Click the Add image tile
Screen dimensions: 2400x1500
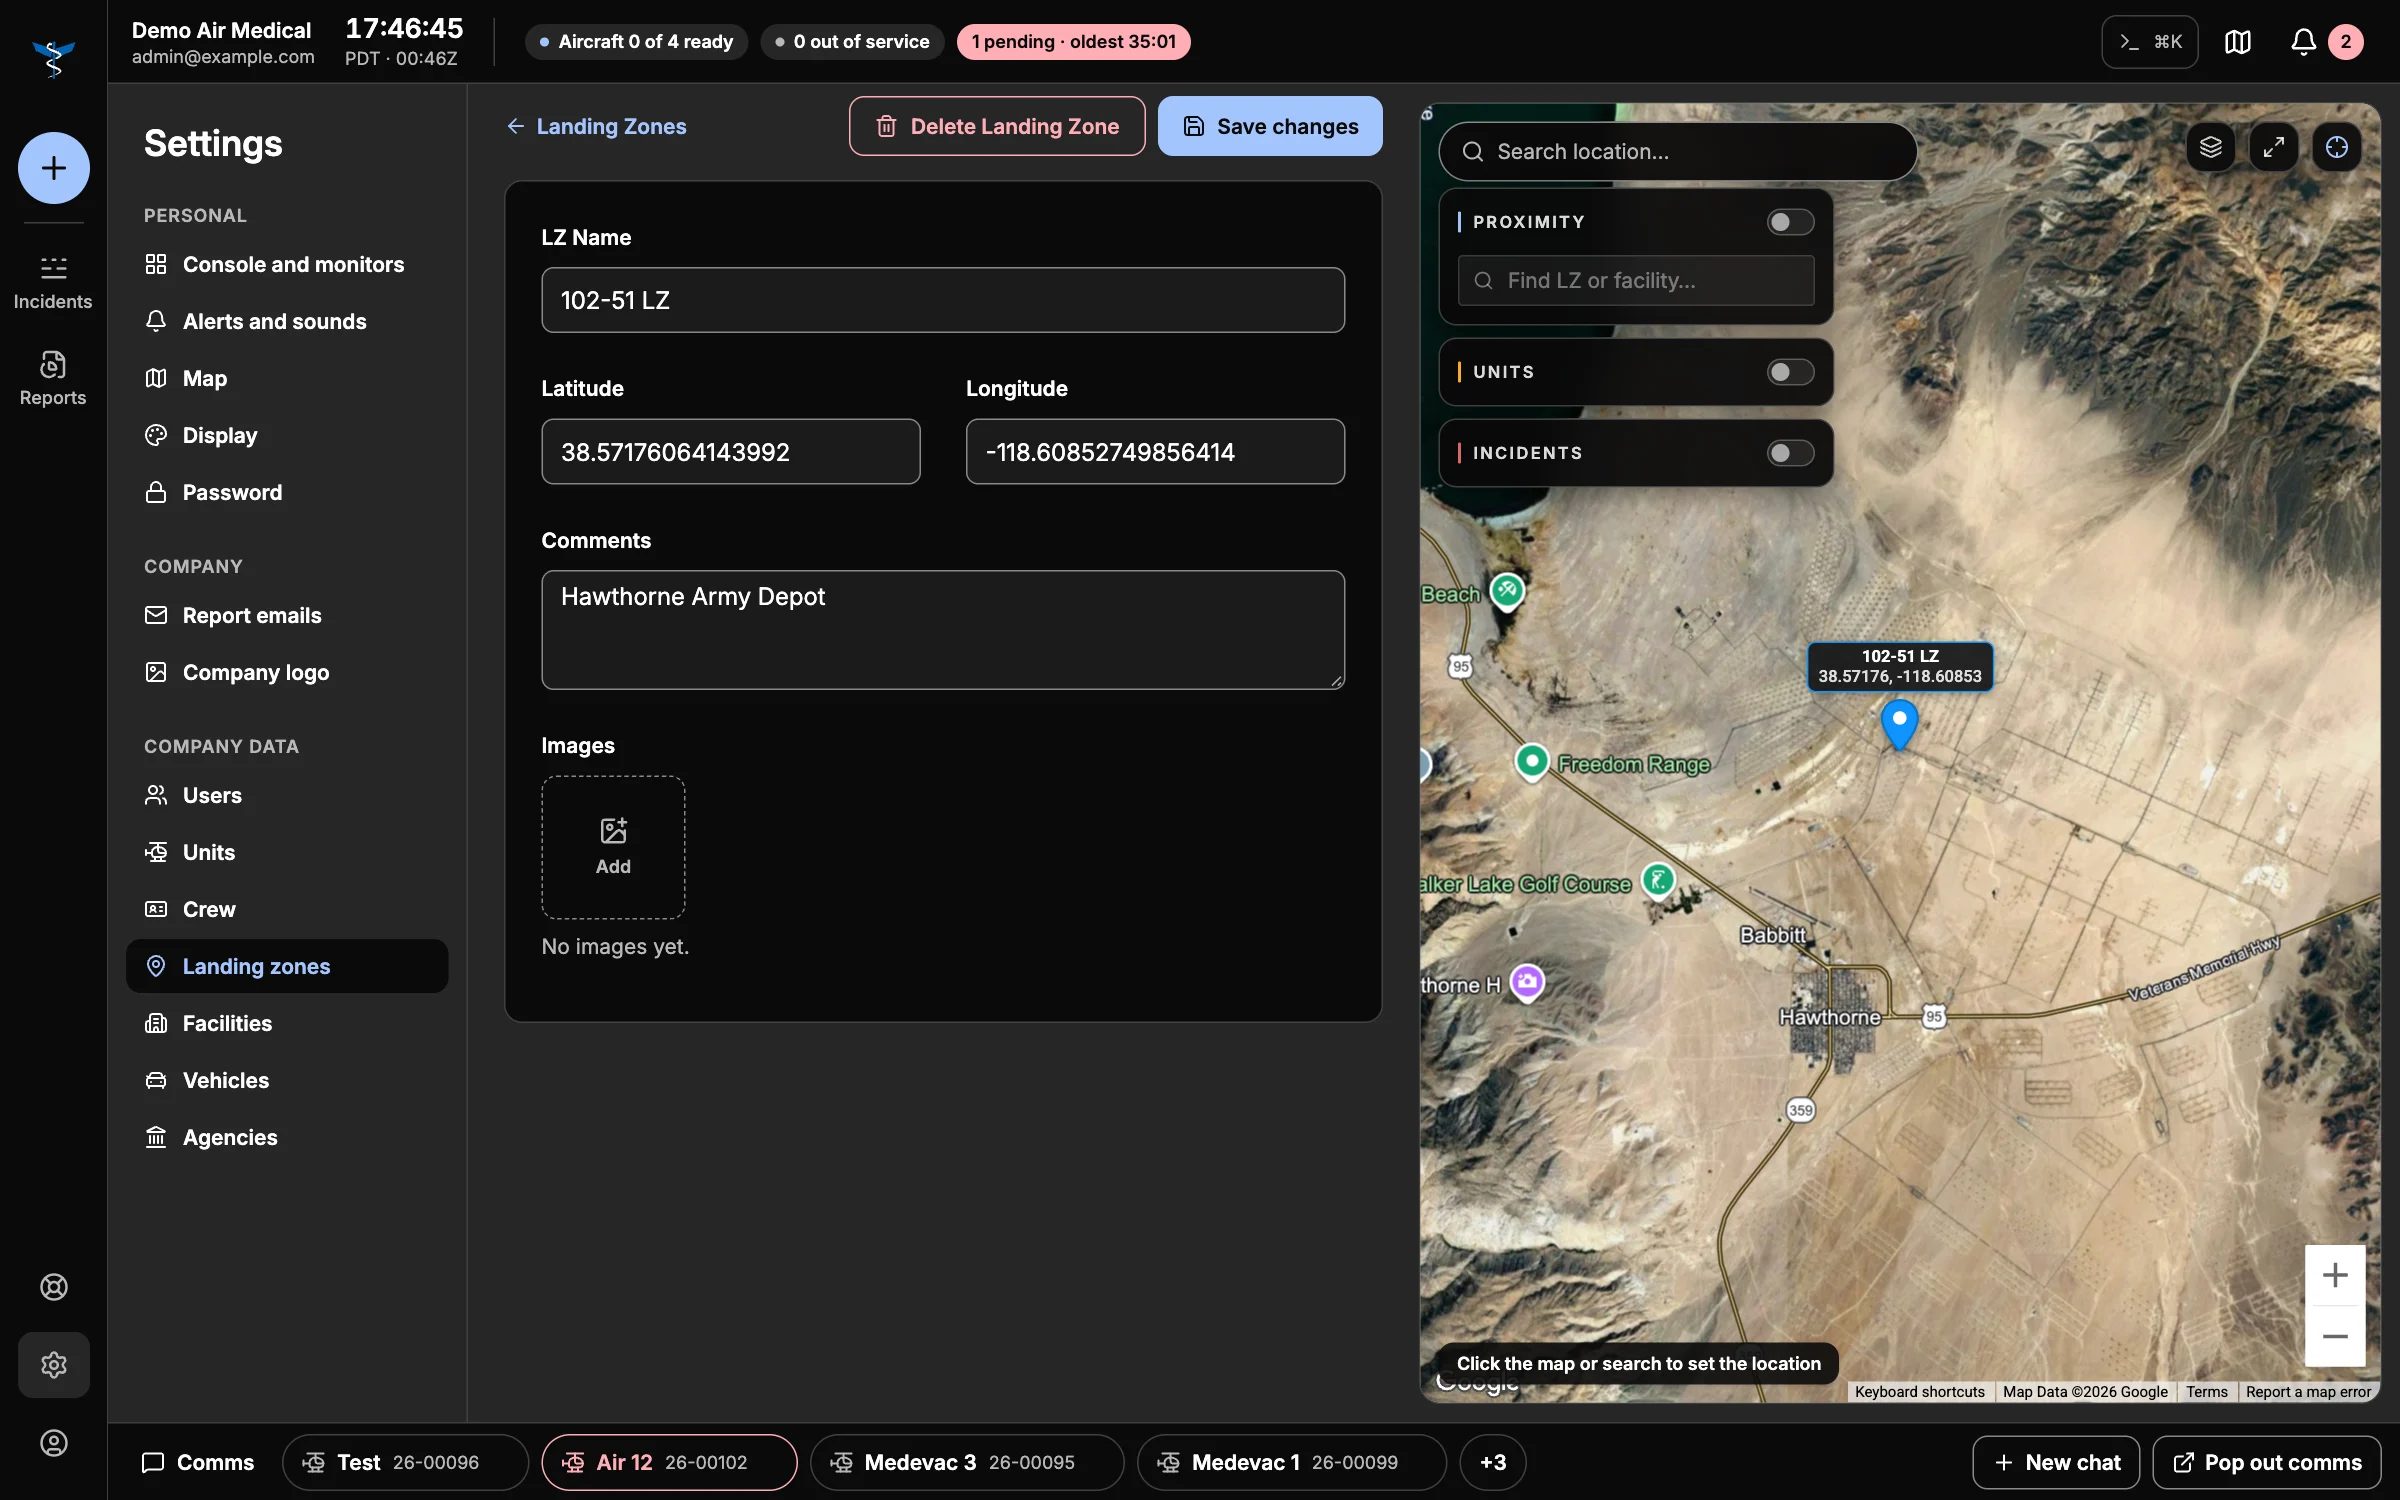tap(613, 848)
